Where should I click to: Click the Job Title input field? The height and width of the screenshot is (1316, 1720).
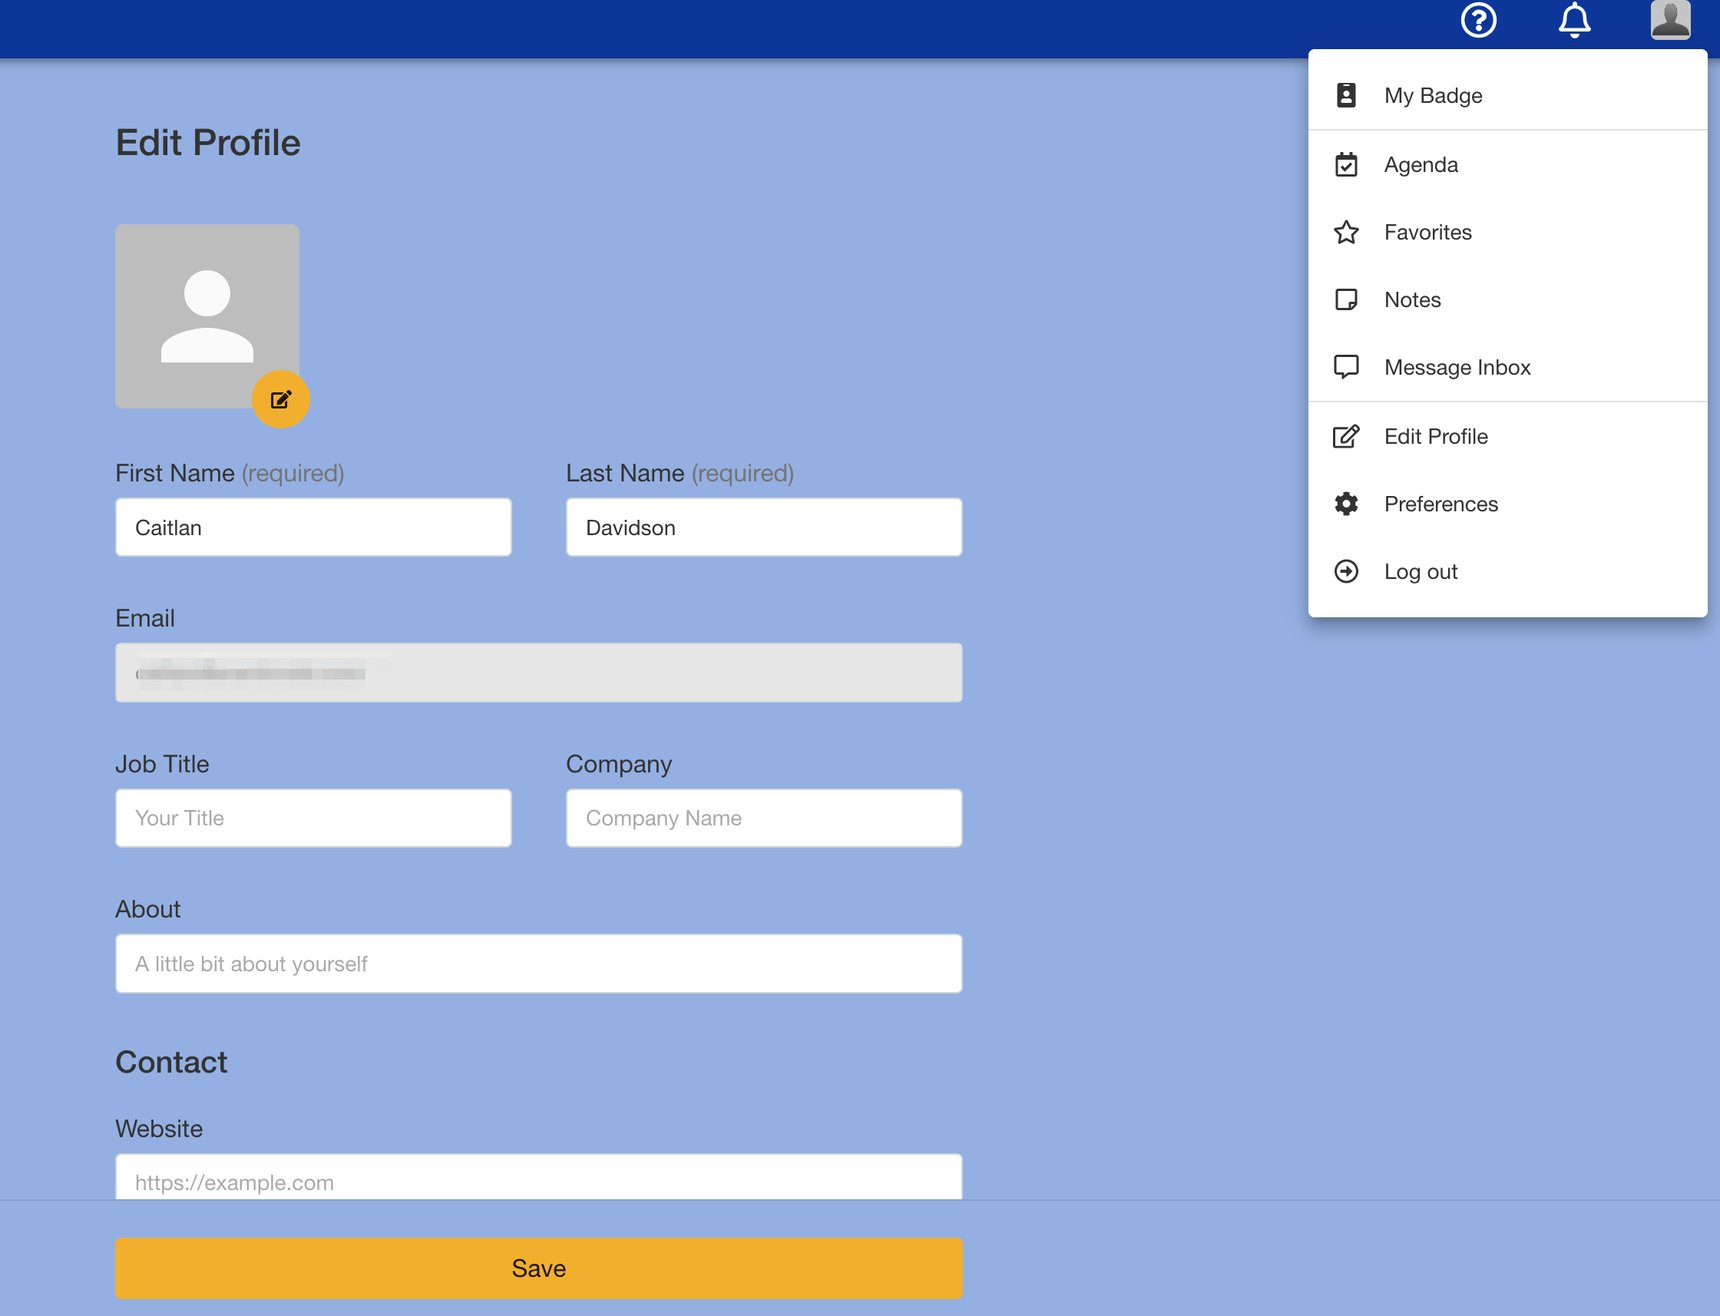pos(313,817)
